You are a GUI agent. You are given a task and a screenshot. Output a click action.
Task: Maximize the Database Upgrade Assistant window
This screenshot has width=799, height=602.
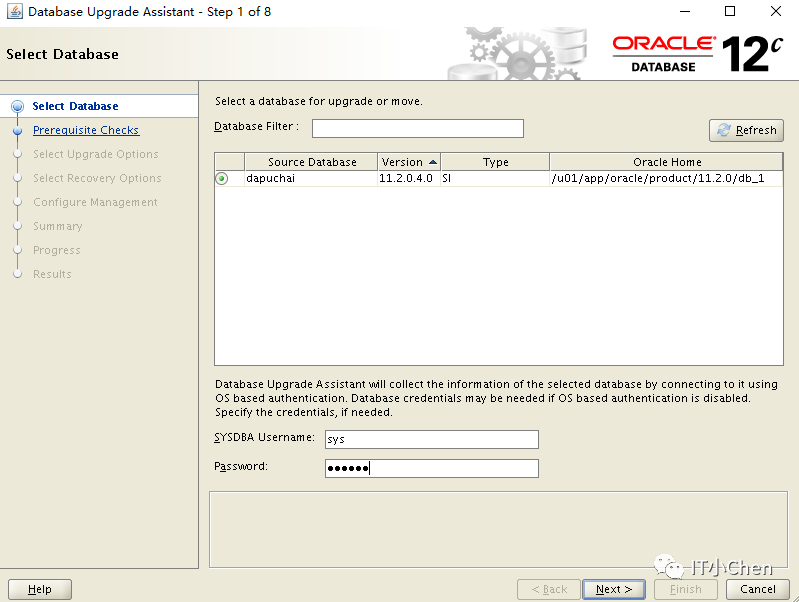point(730,11)
